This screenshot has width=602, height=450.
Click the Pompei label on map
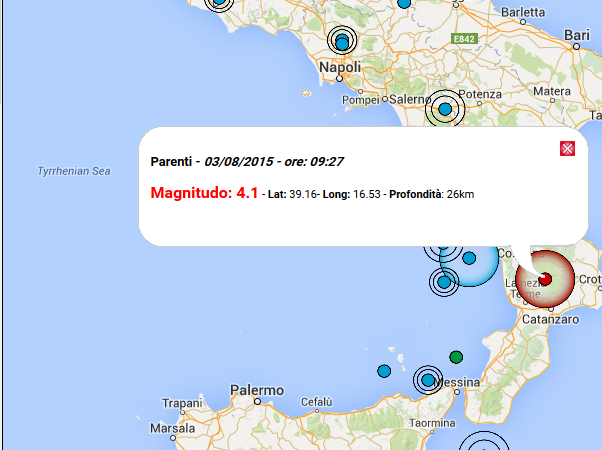361,100
